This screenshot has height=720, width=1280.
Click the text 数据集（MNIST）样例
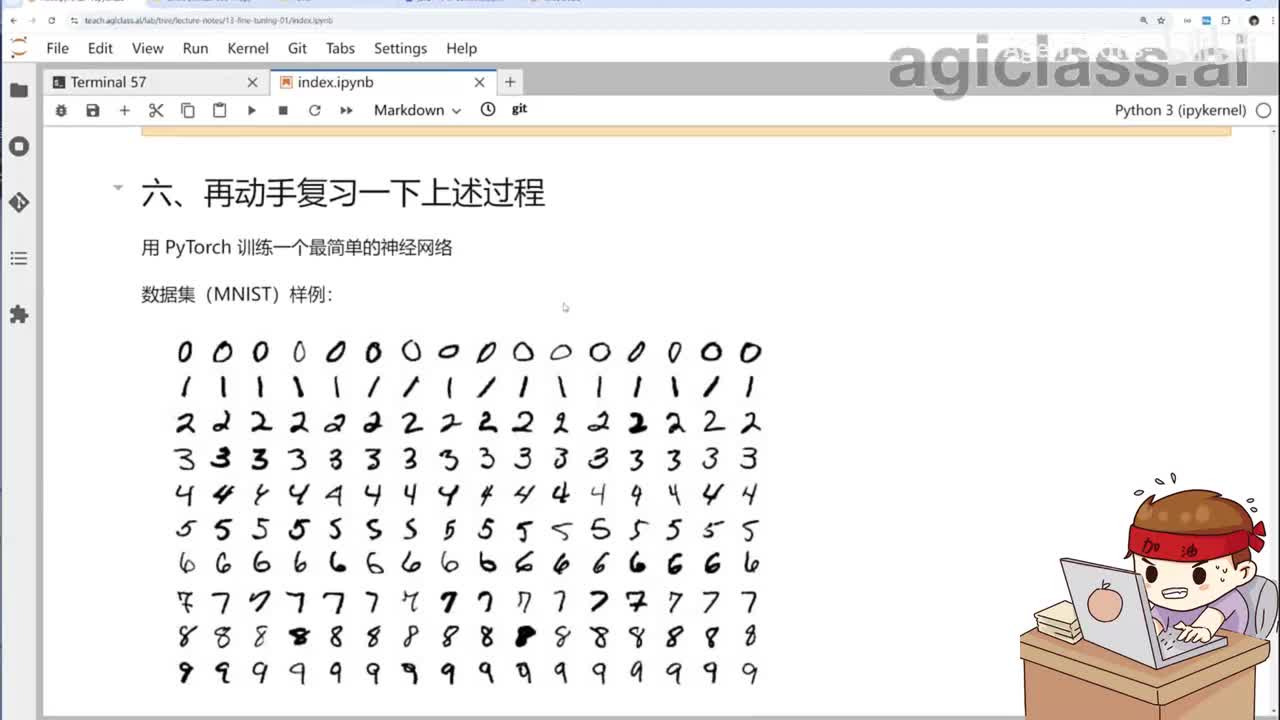coord(237,295)
